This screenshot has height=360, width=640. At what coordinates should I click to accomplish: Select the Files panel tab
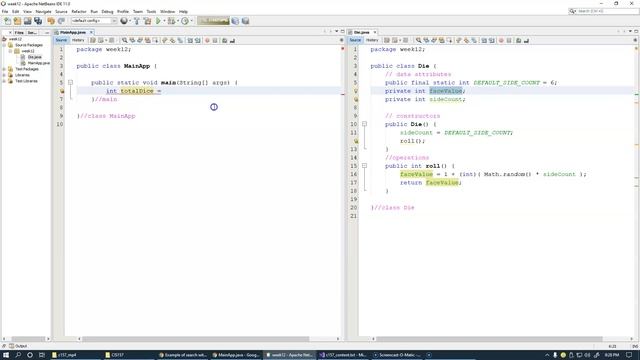pos(19,32)
